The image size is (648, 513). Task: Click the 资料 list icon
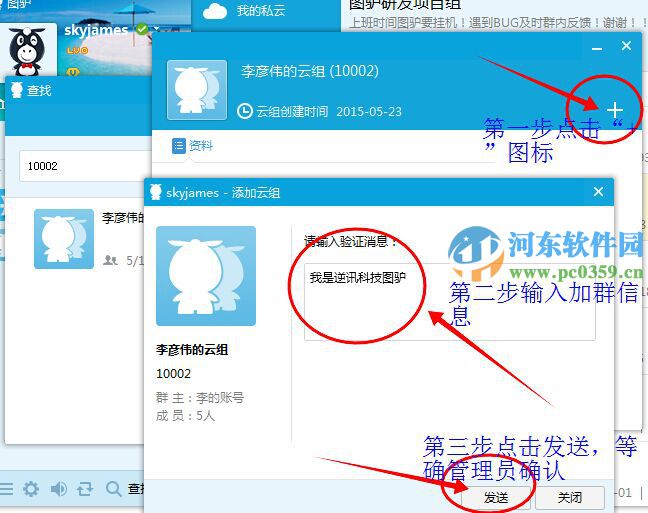pos(179,146)
